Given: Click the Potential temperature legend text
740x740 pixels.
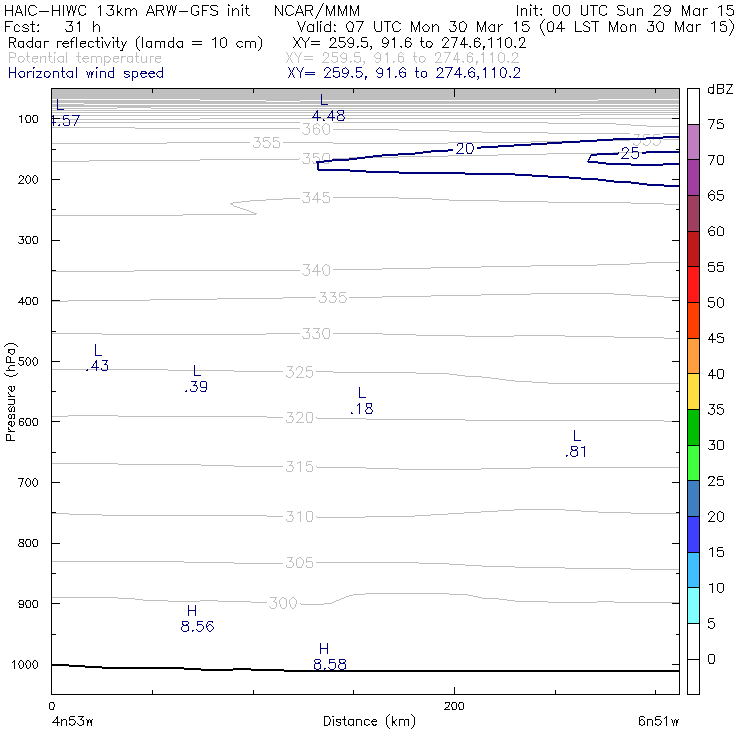Looking at the screenshot, I should pyautogui.click(x=85, y=58).
